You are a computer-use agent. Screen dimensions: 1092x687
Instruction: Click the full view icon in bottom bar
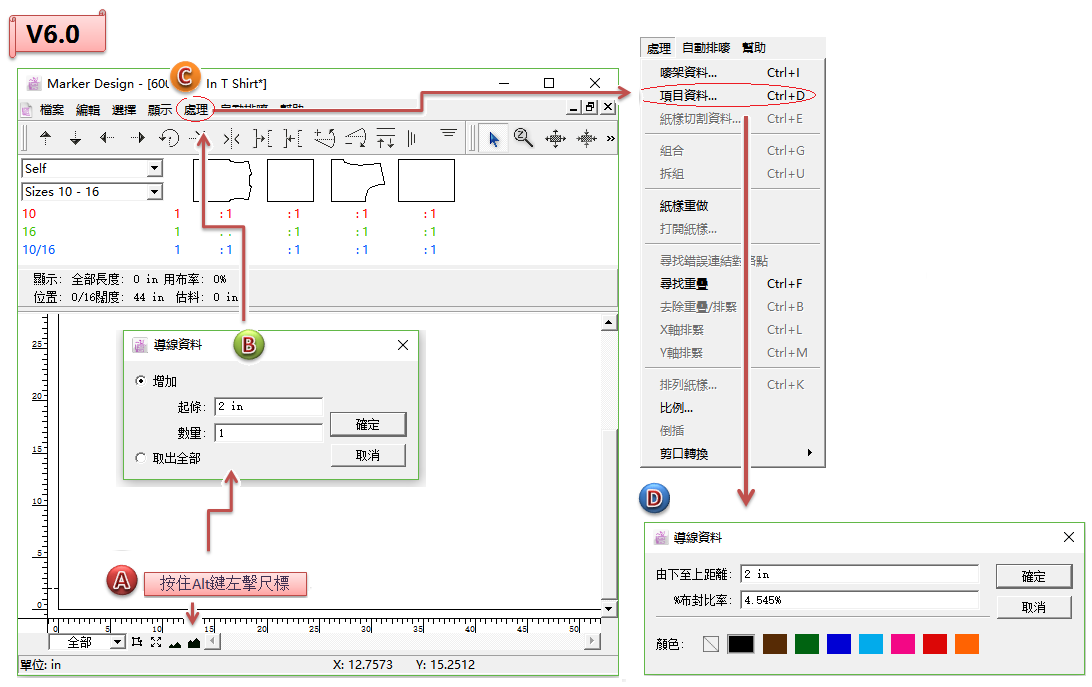tap(155, 642)
